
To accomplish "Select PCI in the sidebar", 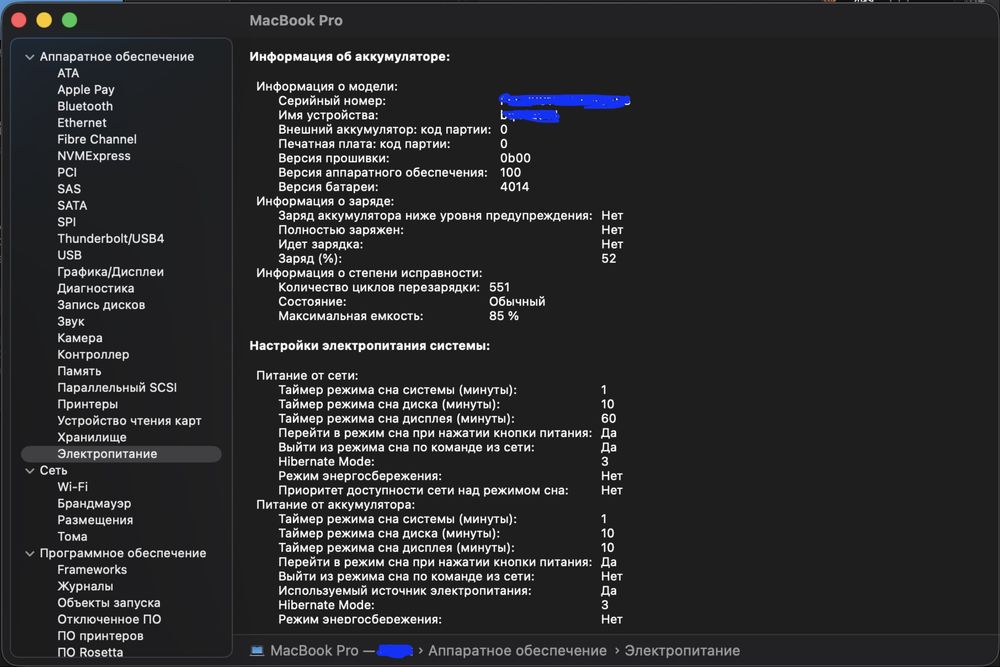I will coord(67,173).
